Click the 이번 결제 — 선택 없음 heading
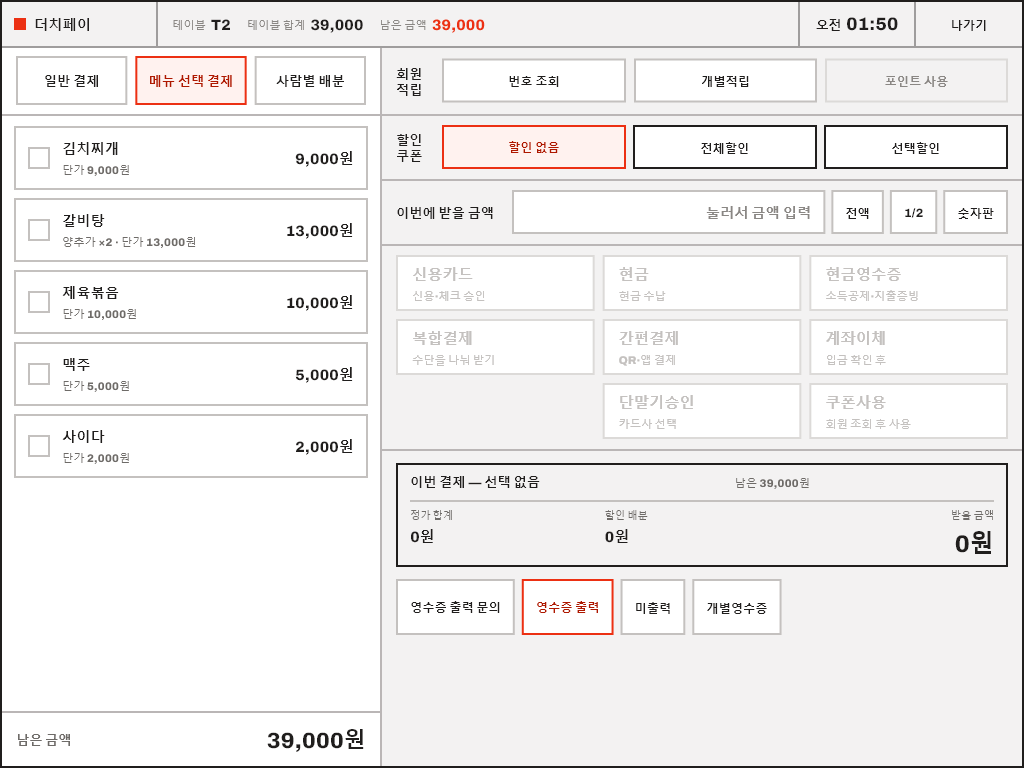Viewport: 1024px width, 768px height. point(475,482)
